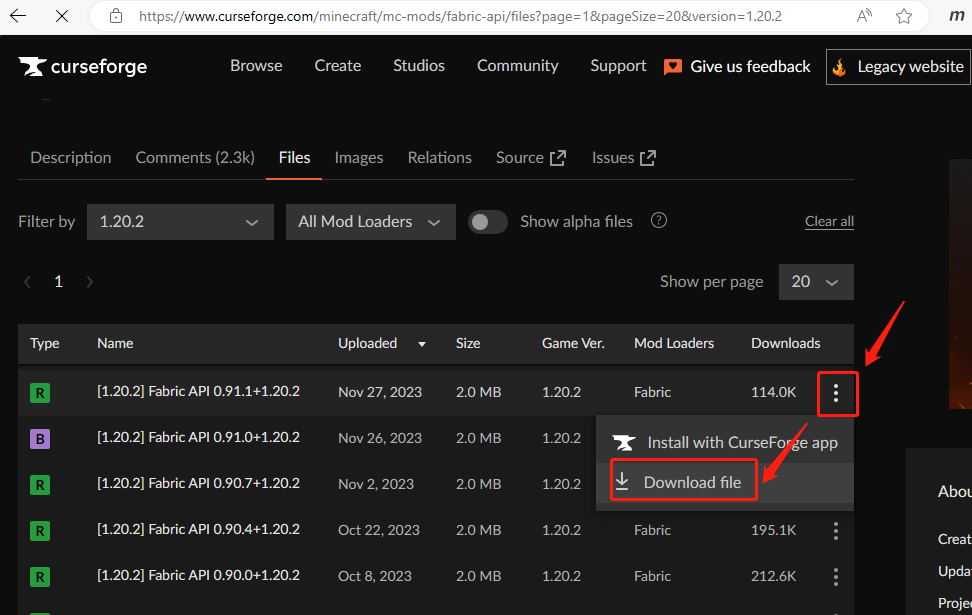Open the Support navigation link

(x=618, y=66)
